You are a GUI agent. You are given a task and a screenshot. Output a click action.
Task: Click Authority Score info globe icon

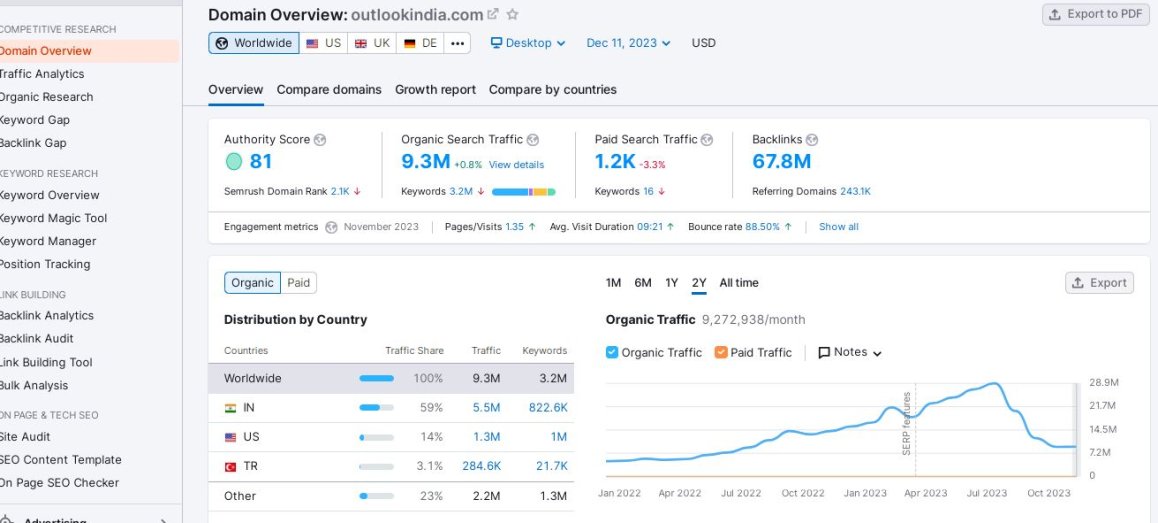tap(320, 140)
